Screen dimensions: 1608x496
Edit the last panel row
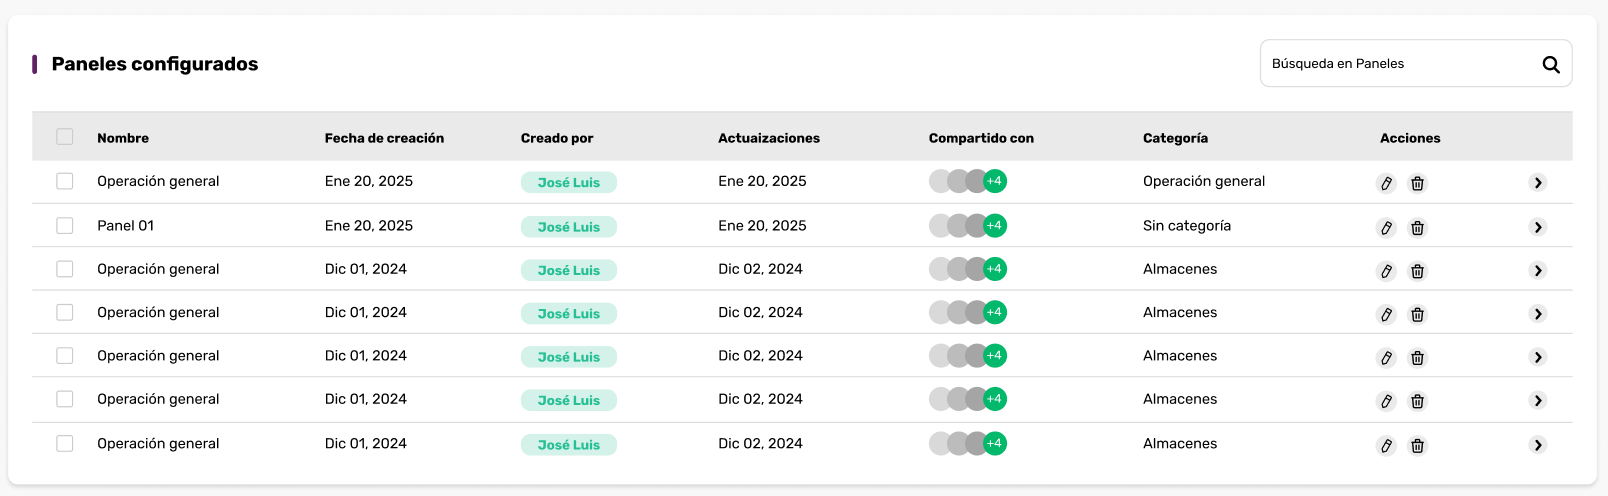pyautogui.click(x=1386, y=446)
